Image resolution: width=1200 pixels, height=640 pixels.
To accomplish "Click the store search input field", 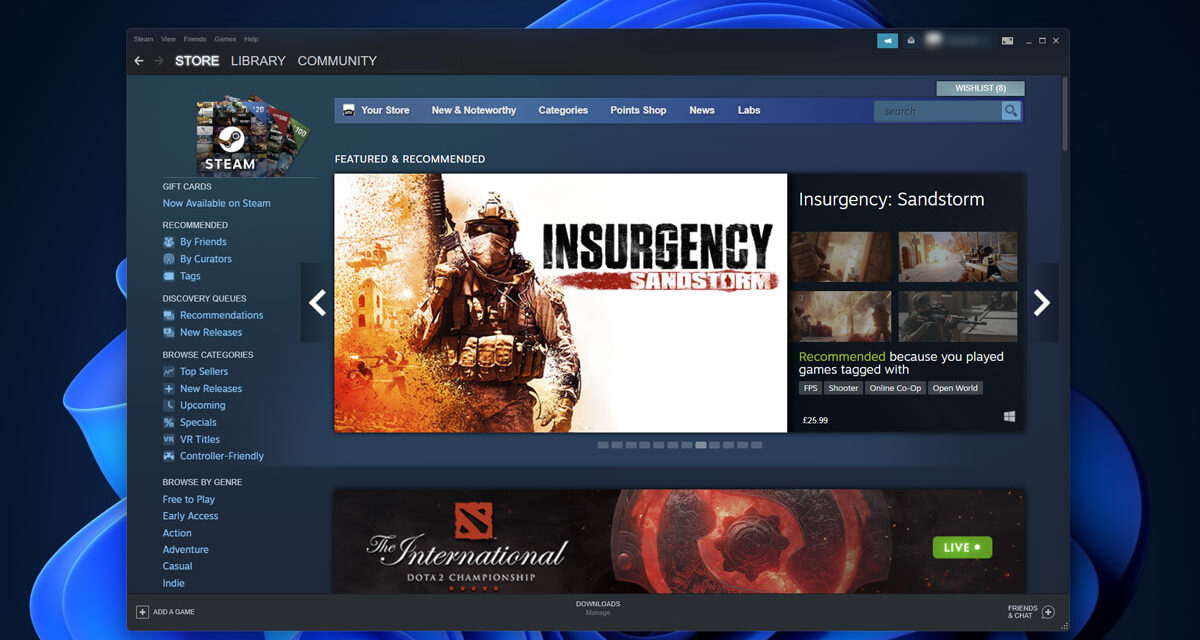I will (938, 111).
